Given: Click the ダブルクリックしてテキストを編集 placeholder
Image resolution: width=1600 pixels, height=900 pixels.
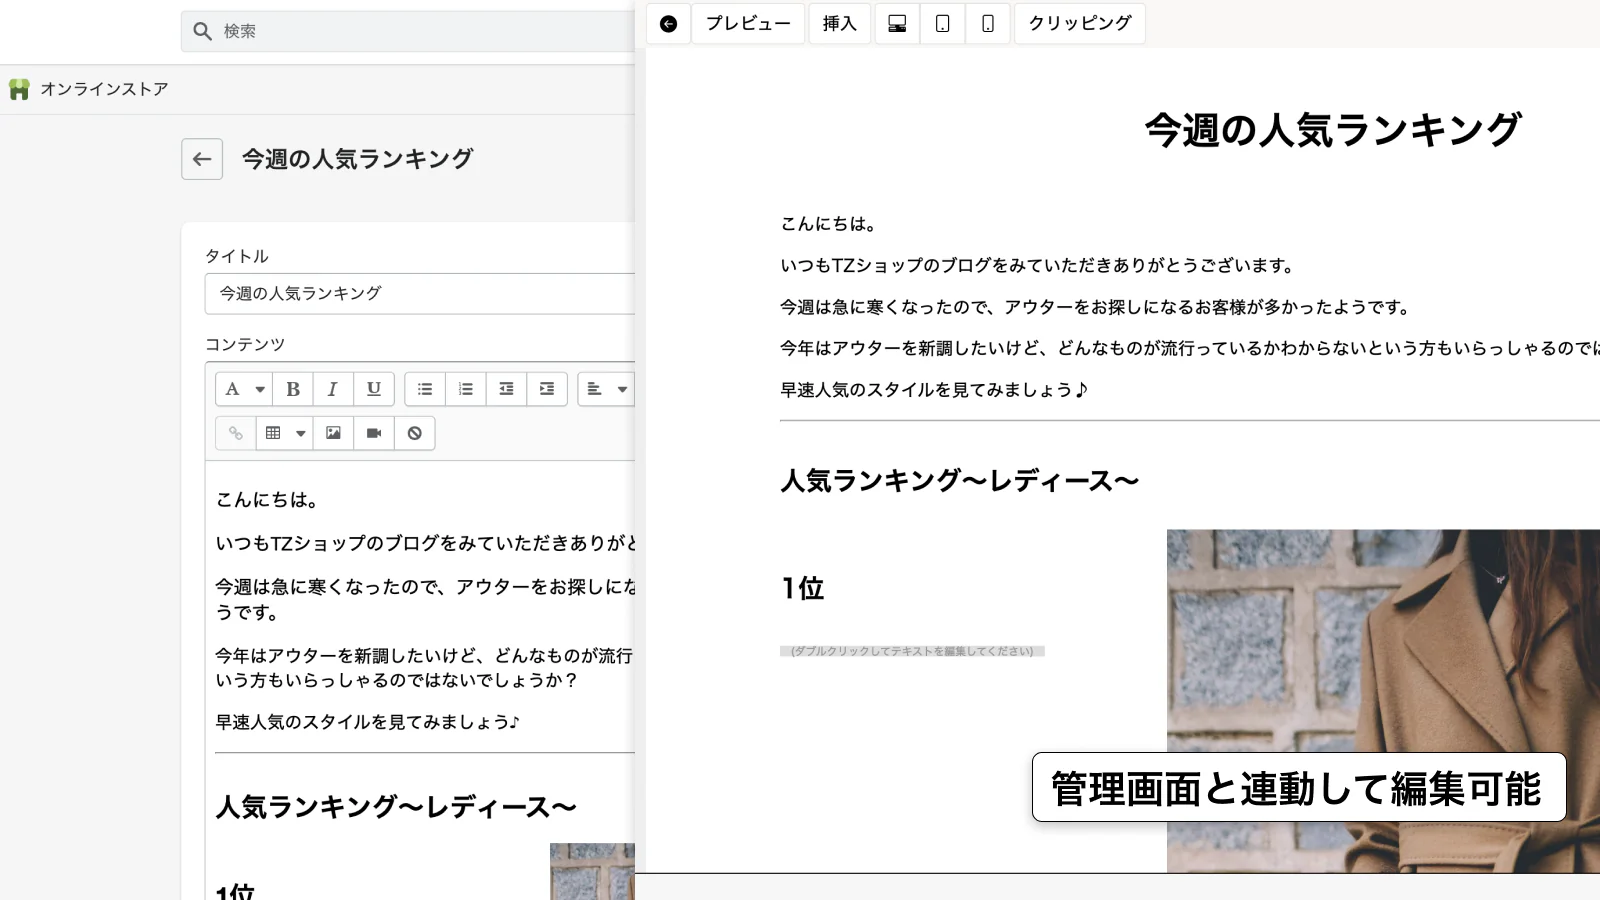Looking at the screenshot, I should 912,651.
